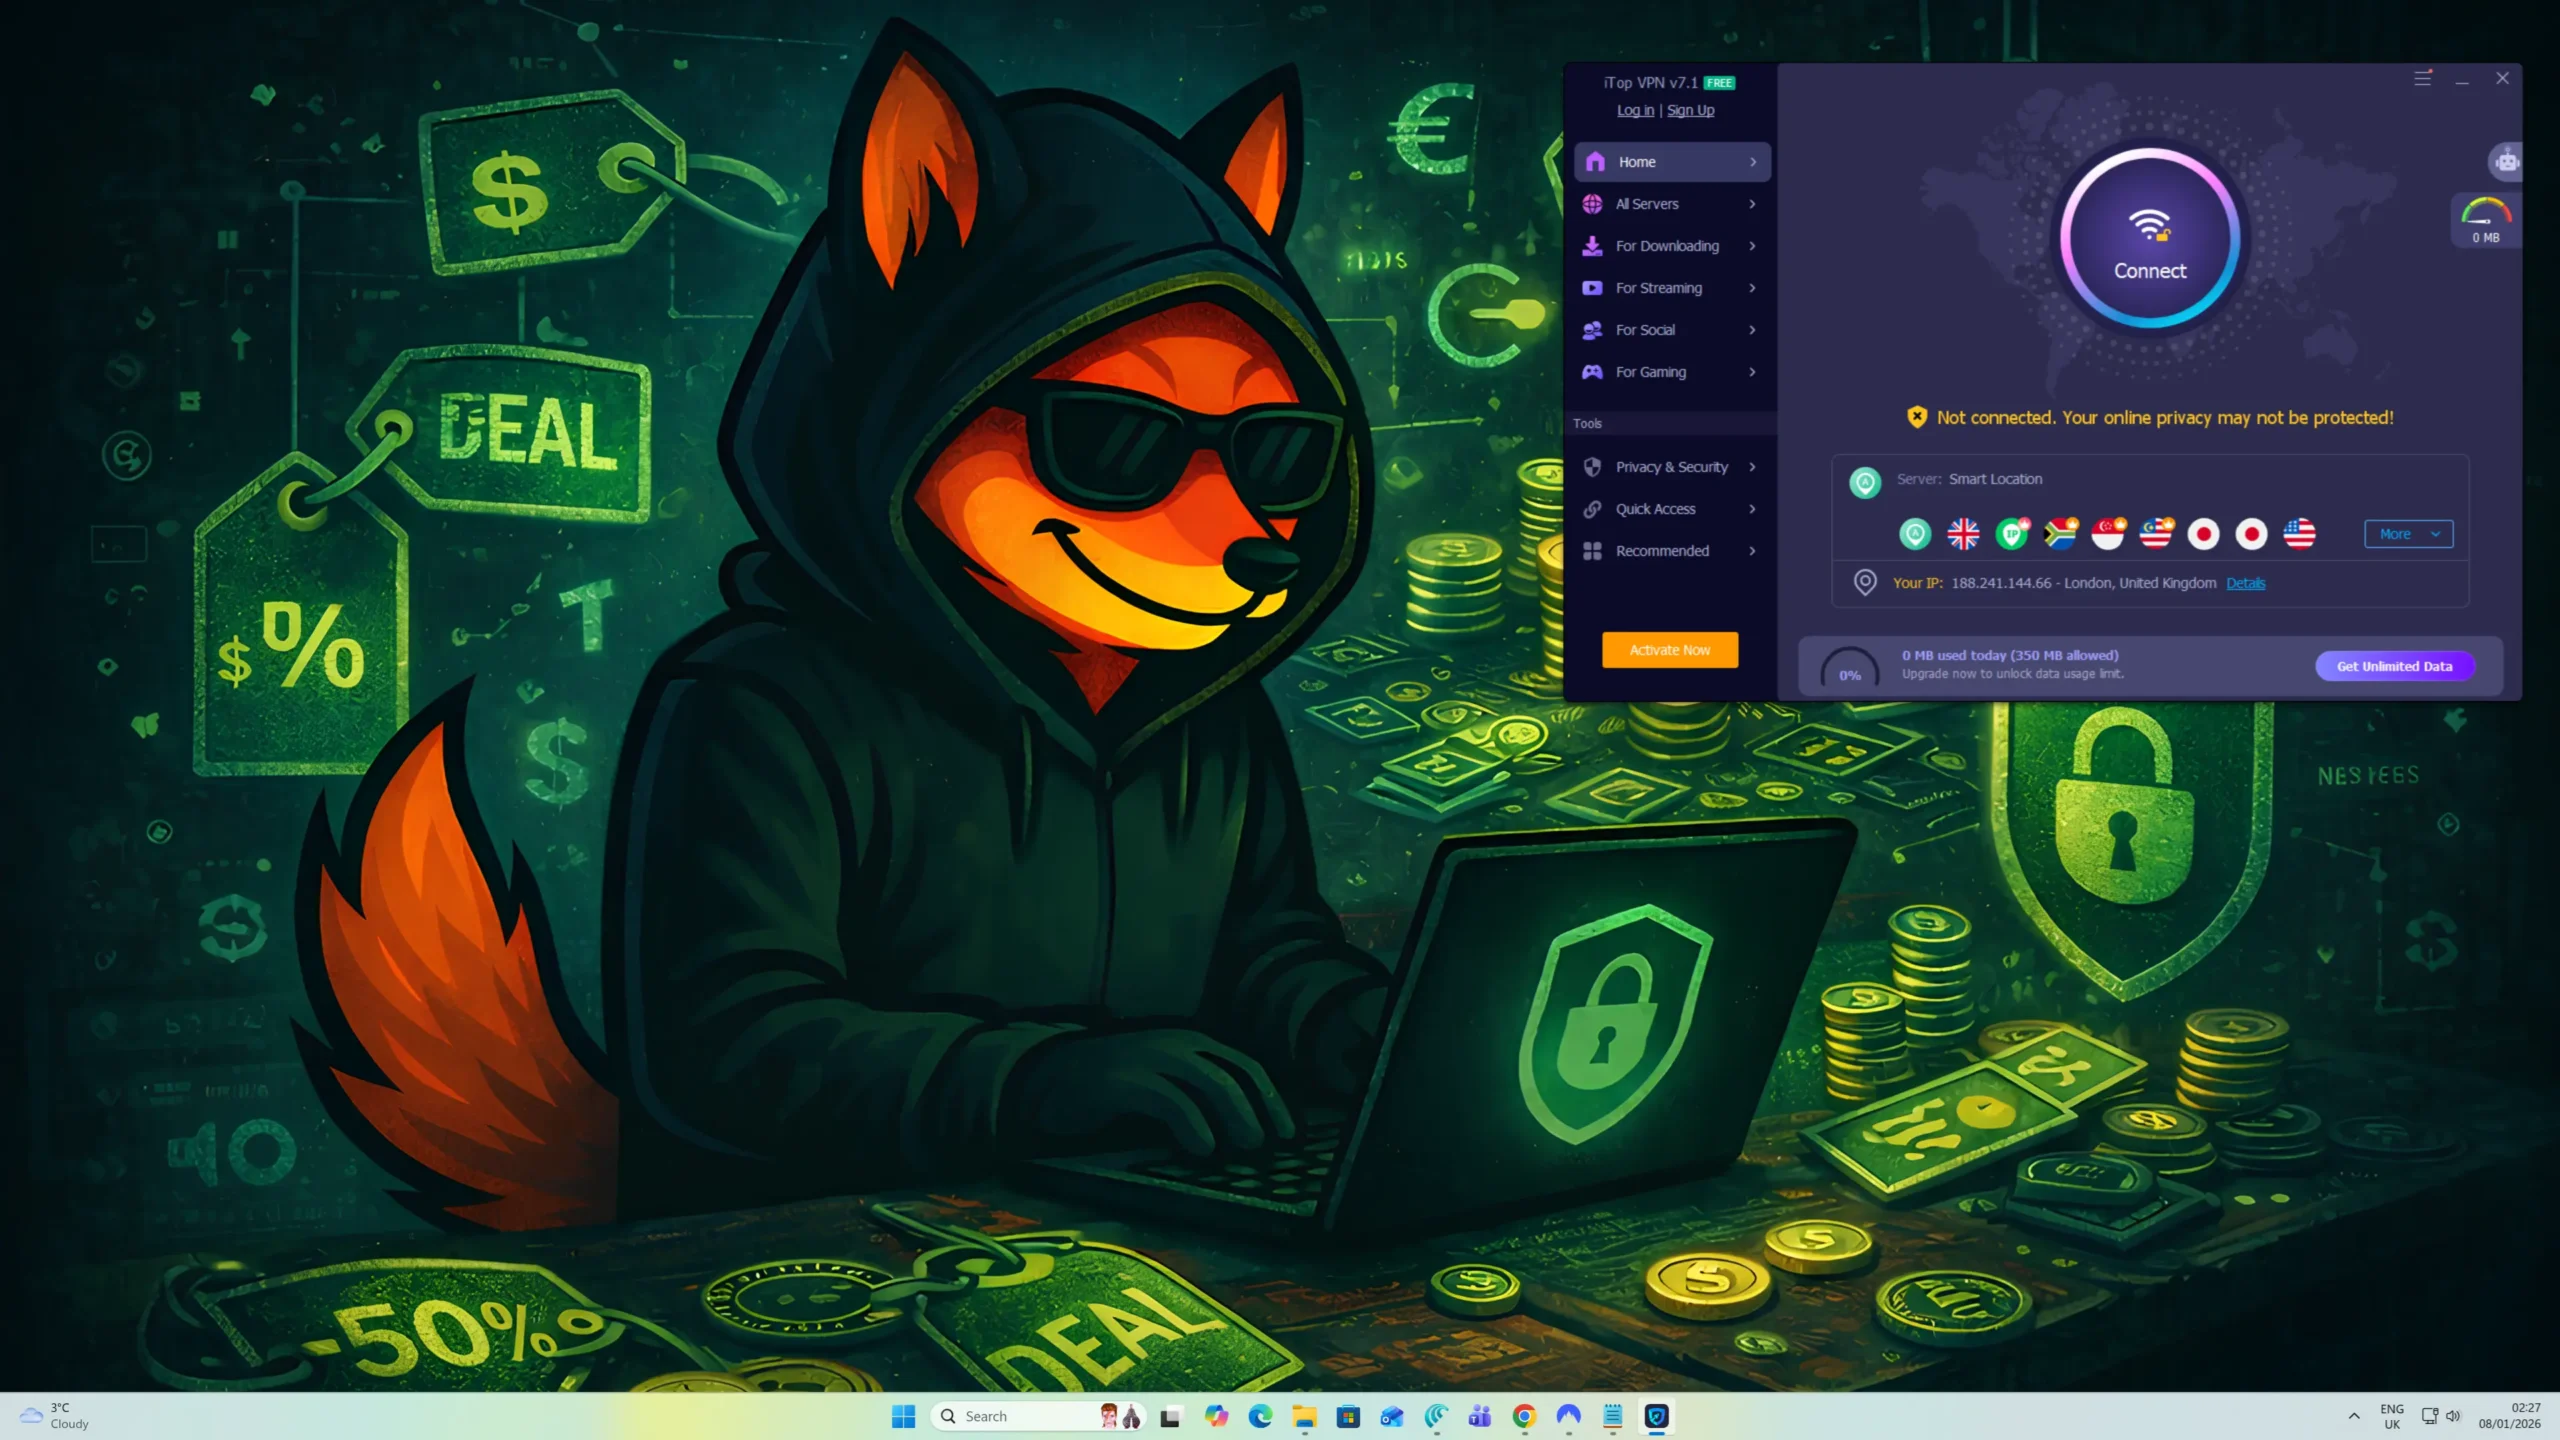The height and width of the screenshot is (1440, 2560).
Task: Click the Get Unlimited Data button
Action: click(x=2394, y=666)
